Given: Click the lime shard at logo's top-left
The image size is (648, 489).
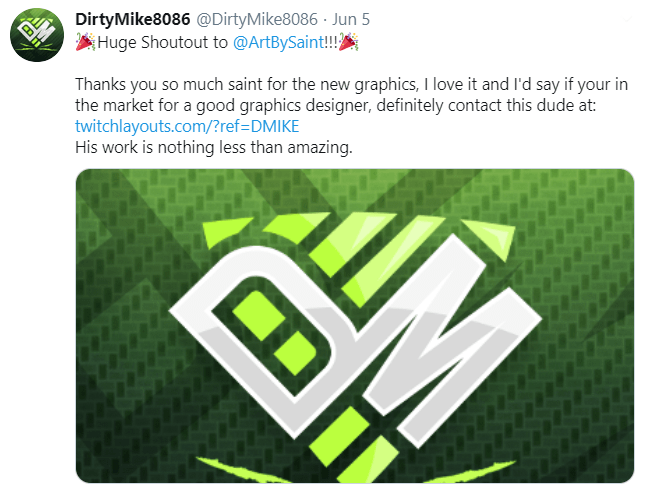Looking at the screenshot, I should tap(225, 232).
